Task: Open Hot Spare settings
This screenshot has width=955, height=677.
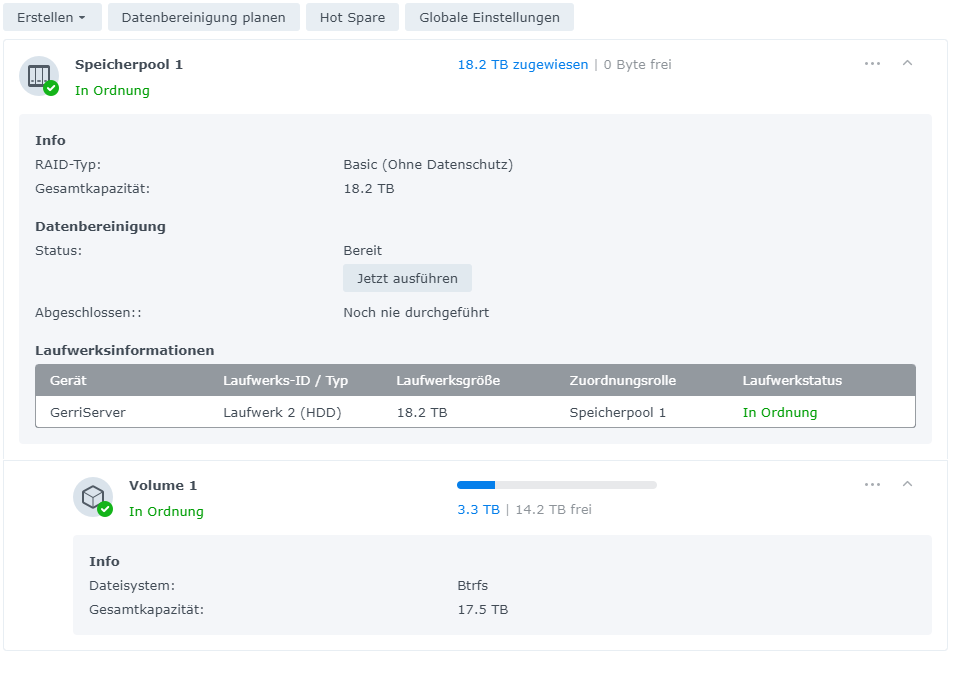Action: pos(352,17)
